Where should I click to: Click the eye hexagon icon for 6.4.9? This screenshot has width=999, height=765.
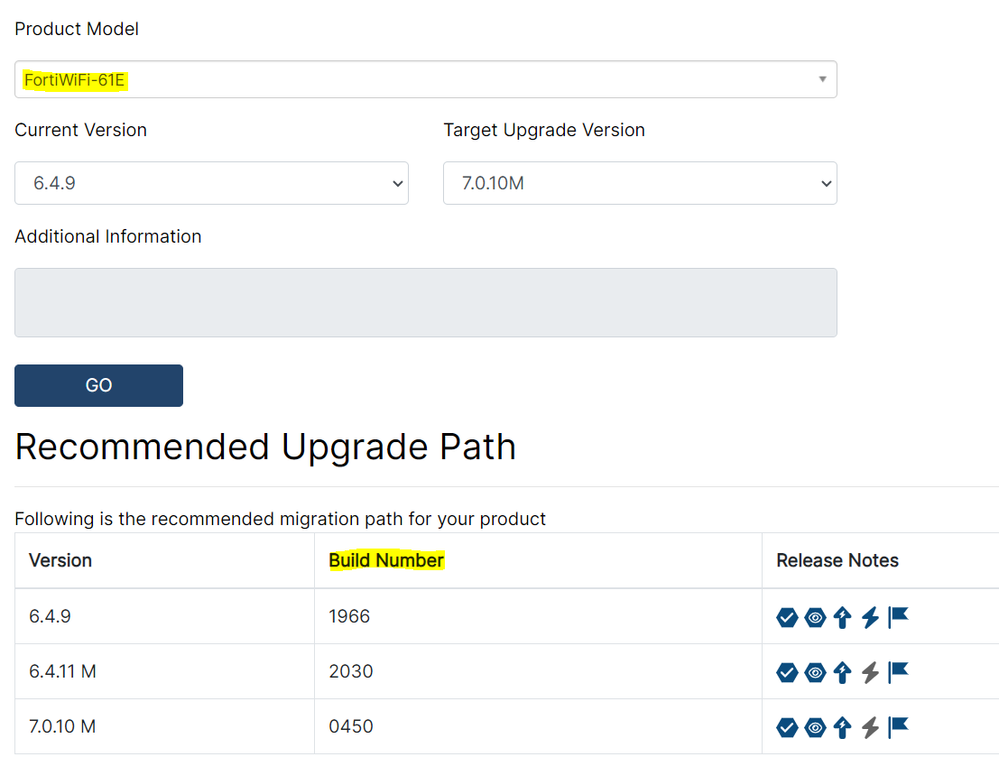pos(815,618)
